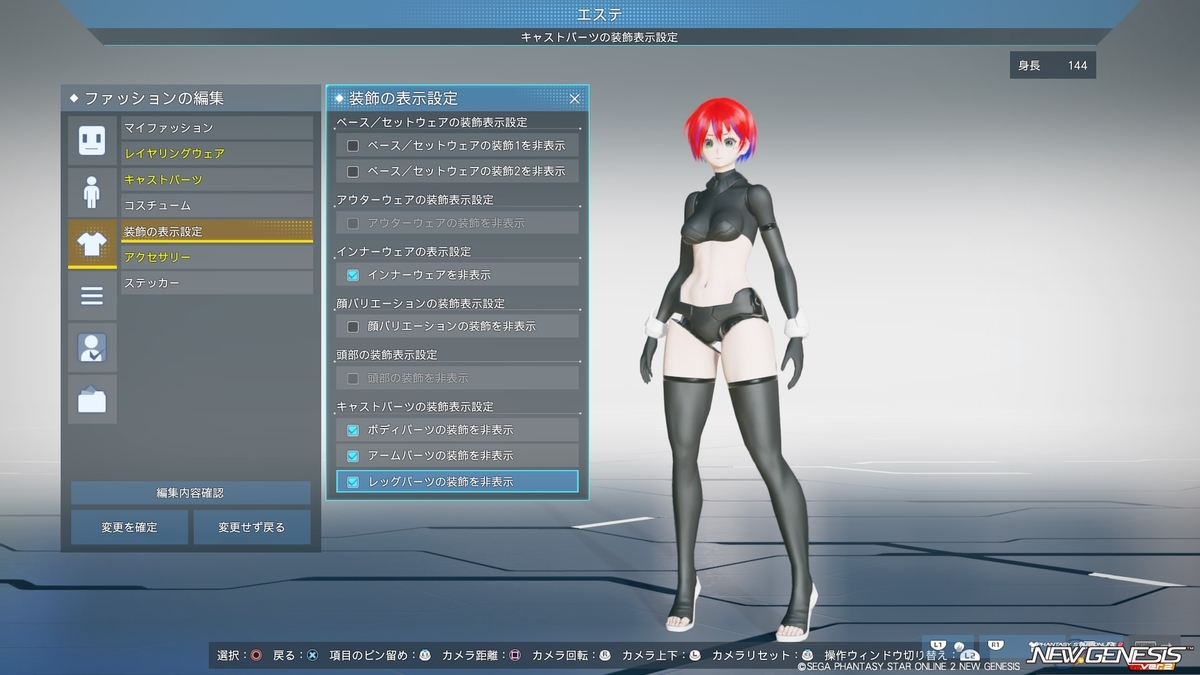Click アウターウェアの装飾表示設定 section header

coord(415,200)
